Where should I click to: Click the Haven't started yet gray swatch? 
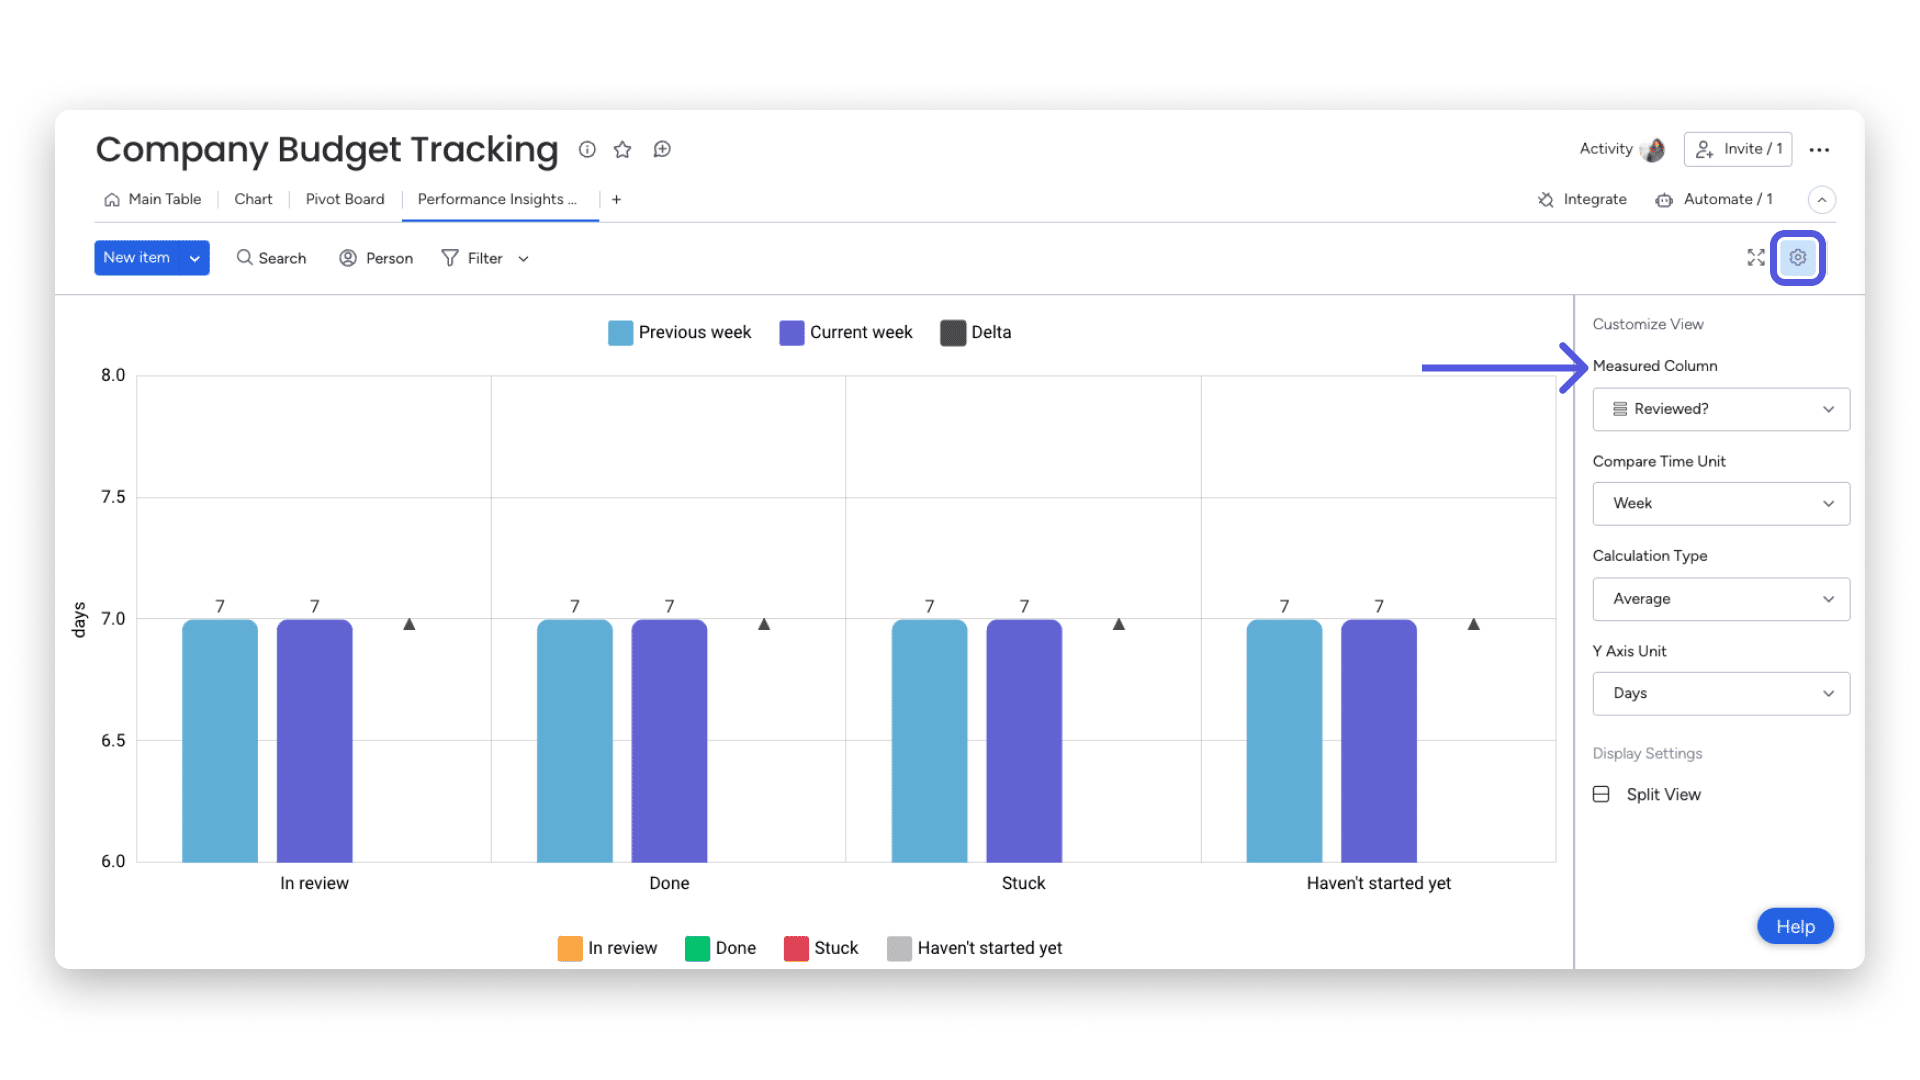899,948
